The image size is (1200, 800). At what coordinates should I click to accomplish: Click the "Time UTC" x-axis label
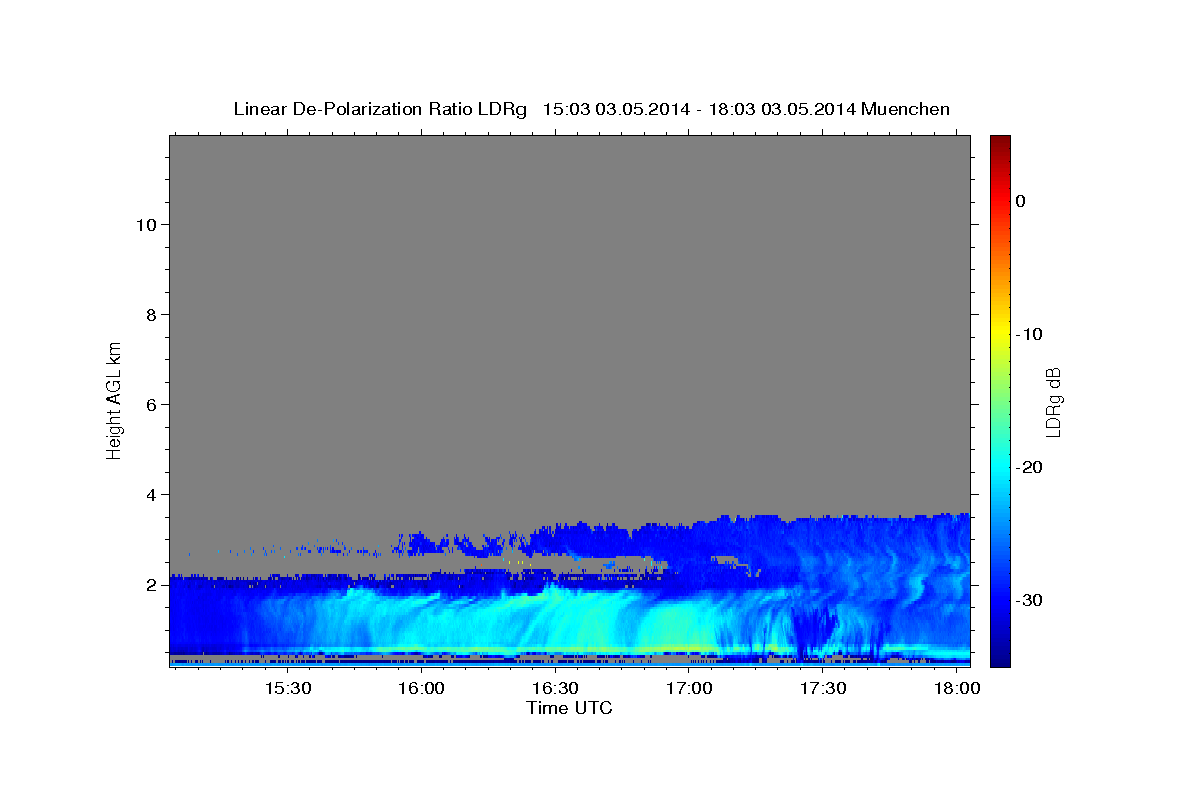pyautogui.click(x=569, y=708)
